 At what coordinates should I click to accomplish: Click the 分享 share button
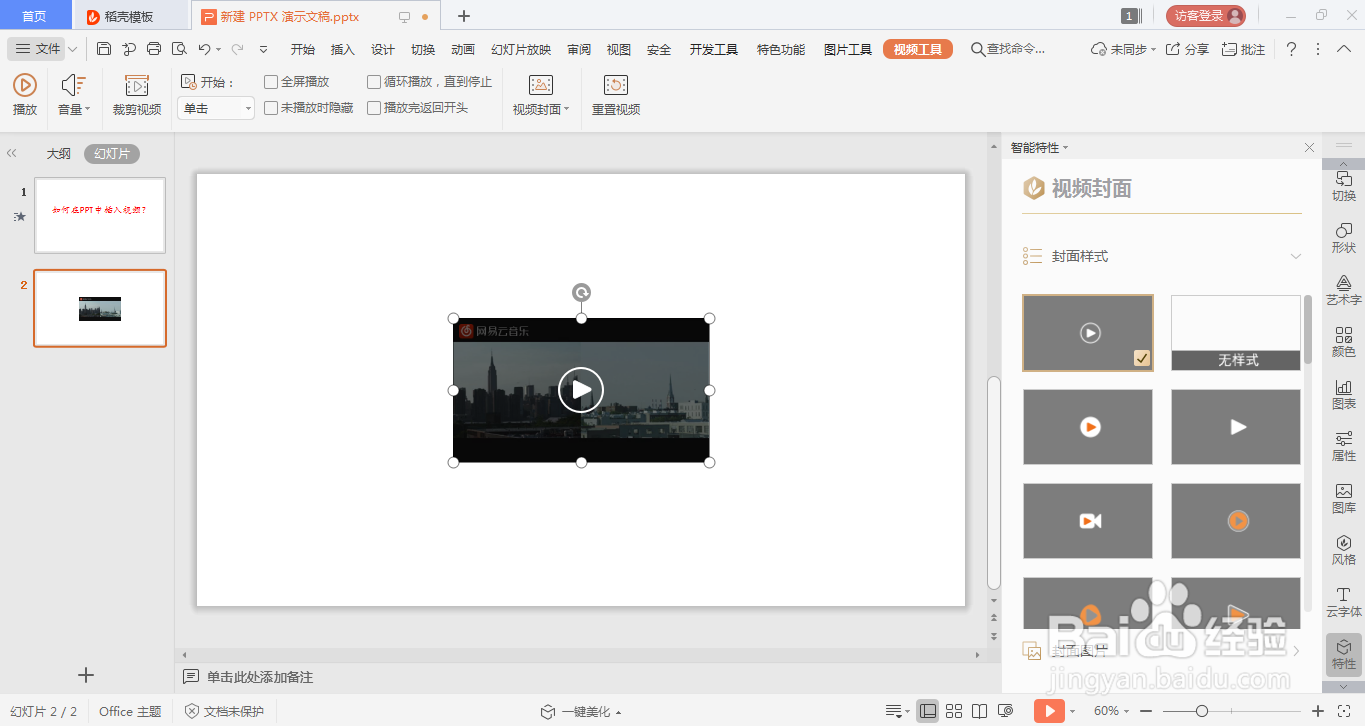[x=1187, y=49]
